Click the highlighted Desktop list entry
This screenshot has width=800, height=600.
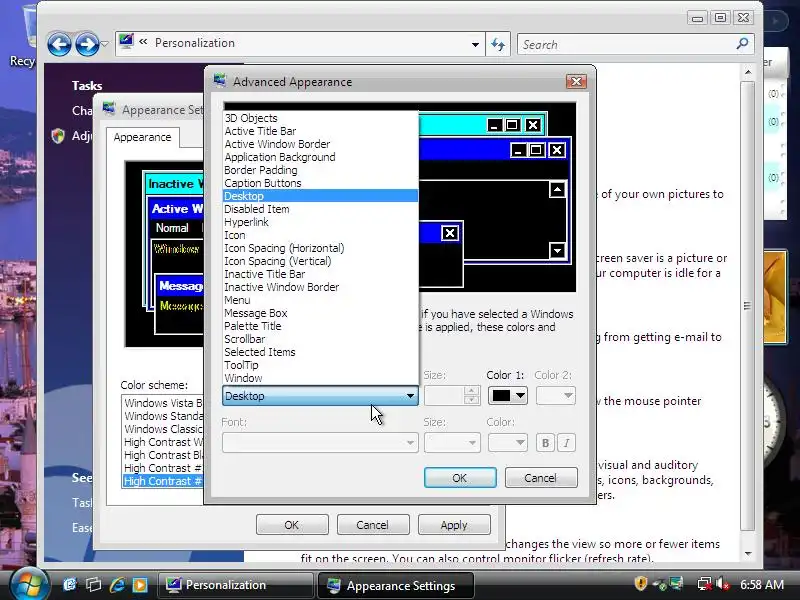pyautogui.click(x=320, y=196)
